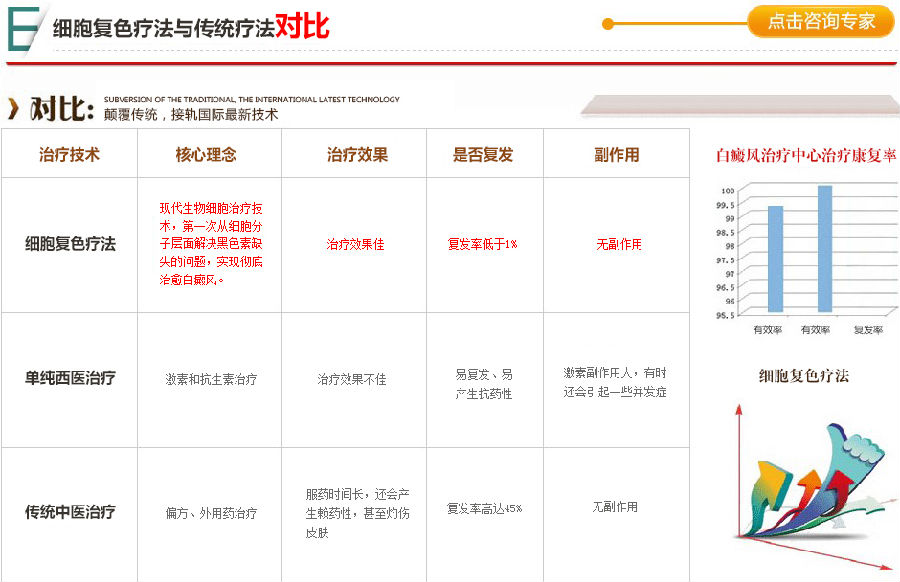Click the 治疗技术 column header
The width and height of the screenshot is (900, 582).
coord(69,154)
